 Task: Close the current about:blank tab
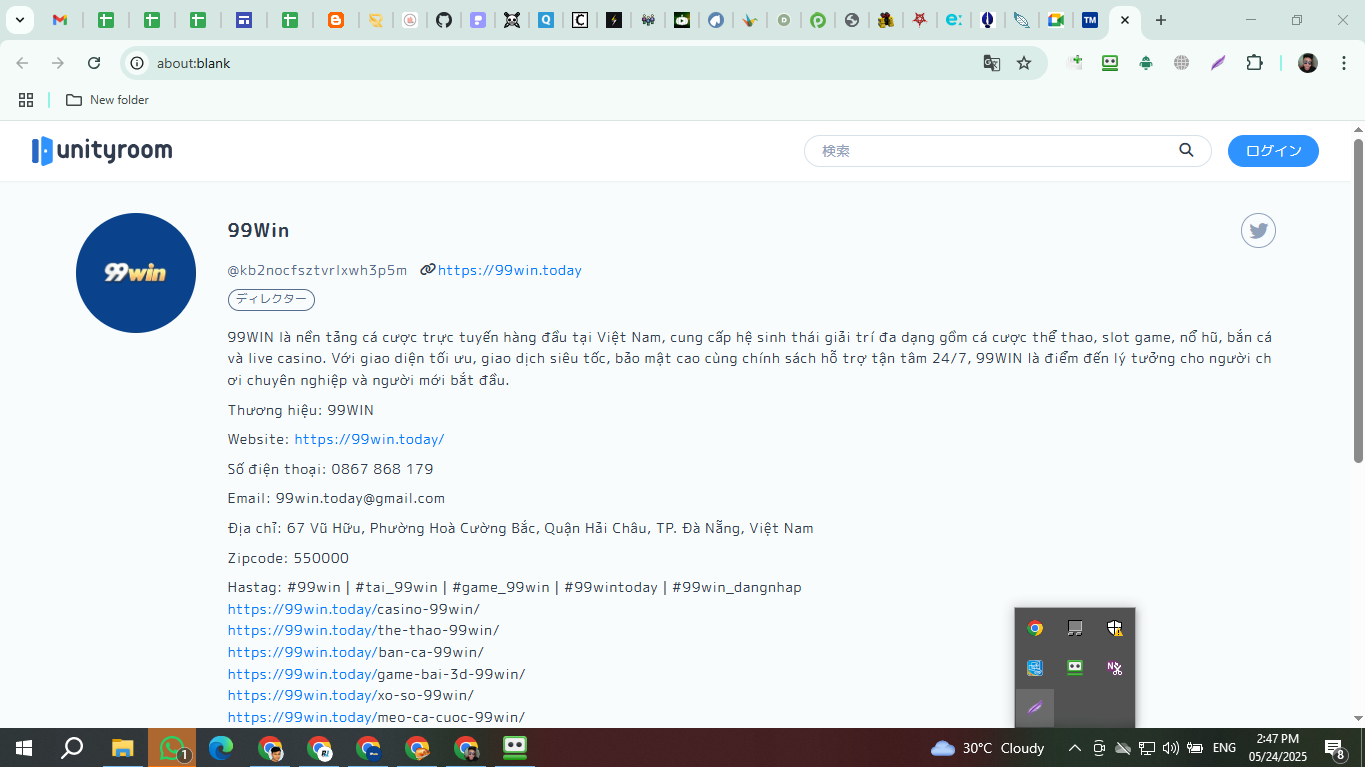click(x=1125, y=20)
